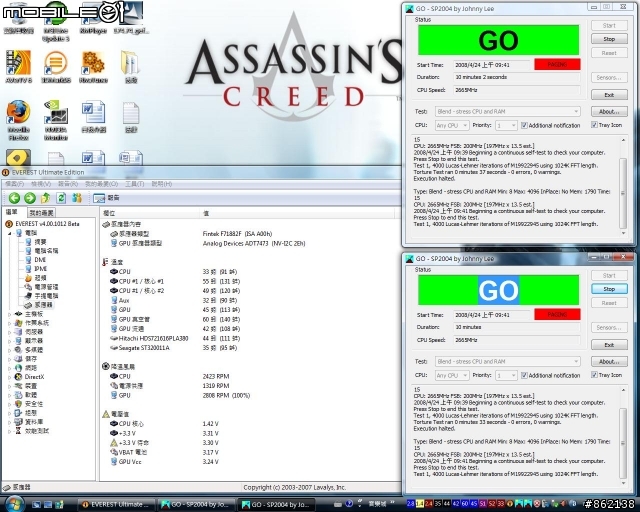Click the yellow tray icon showing 1.4

tap(420, 504)
